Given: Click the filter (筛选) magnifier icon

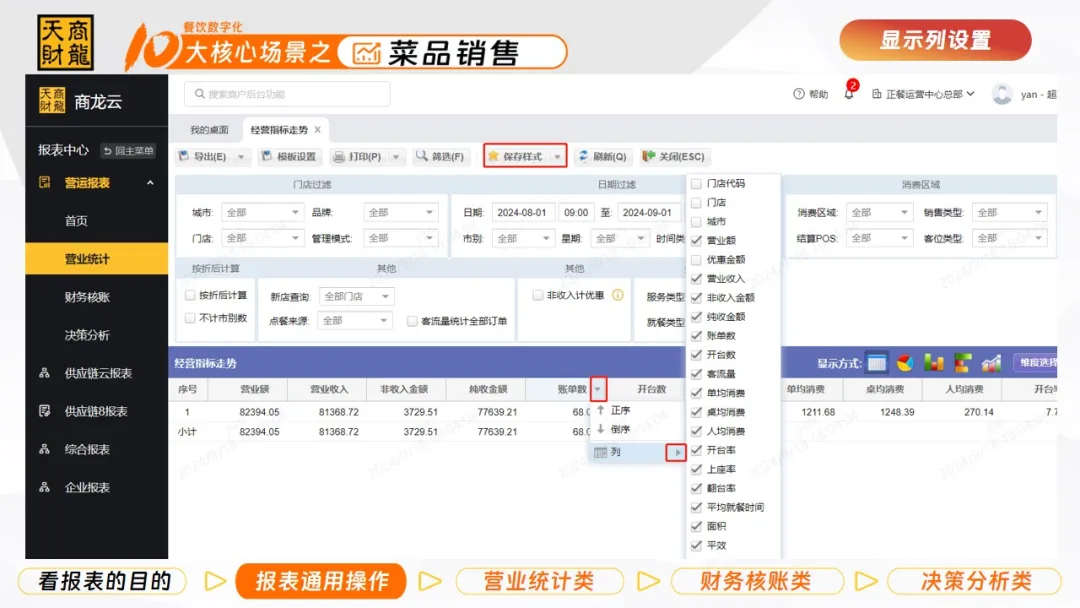Looking at the screenshot, I should 422,156.
